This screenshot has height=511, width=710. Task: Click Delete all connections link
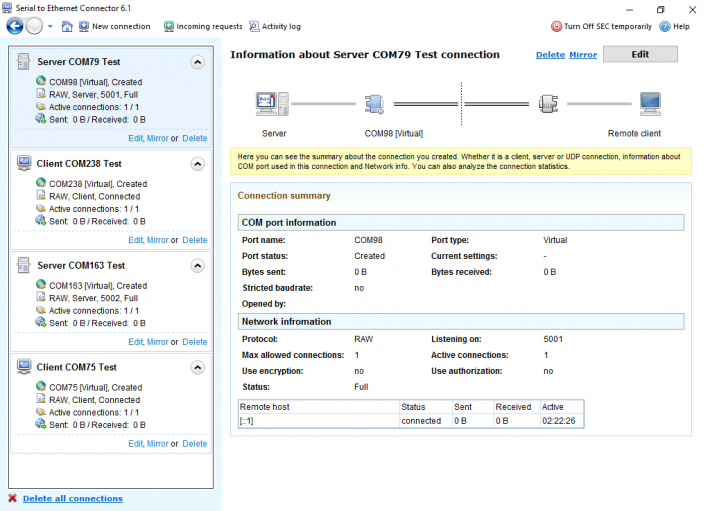click(72, 498)
